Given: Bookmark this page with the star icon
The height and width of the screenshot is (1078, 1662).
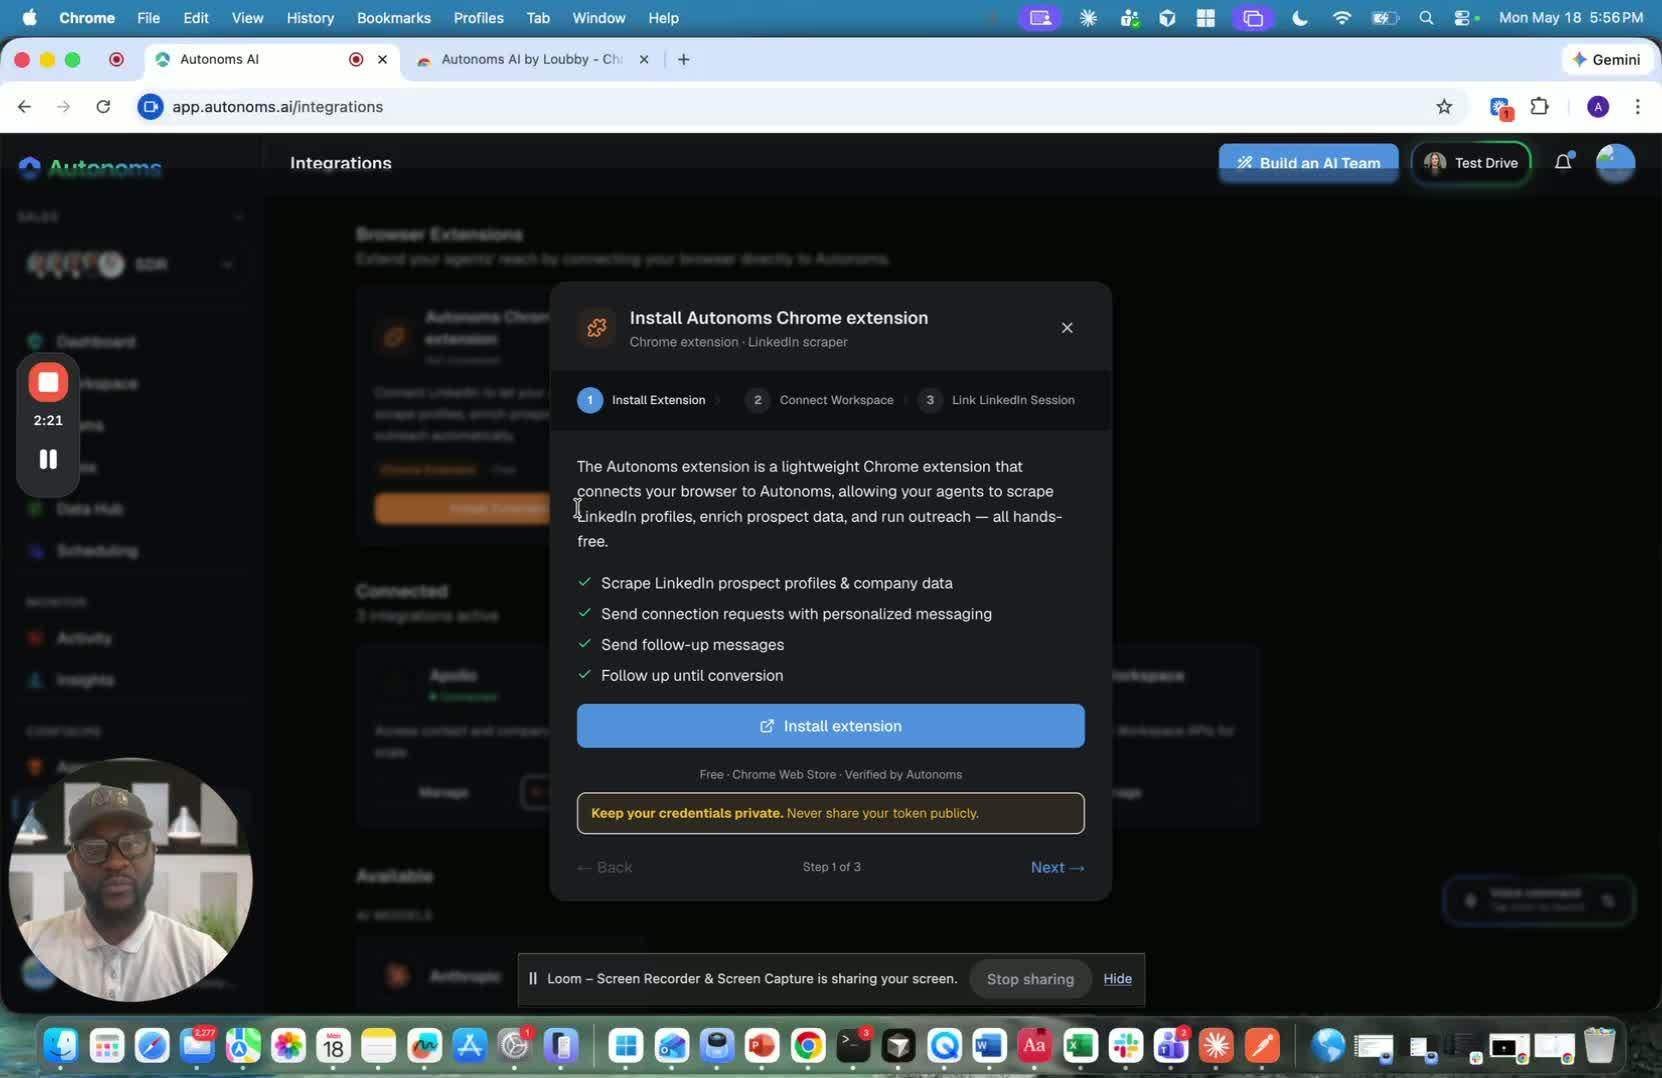Looking at the screenshot, I should pos(1444,107).
